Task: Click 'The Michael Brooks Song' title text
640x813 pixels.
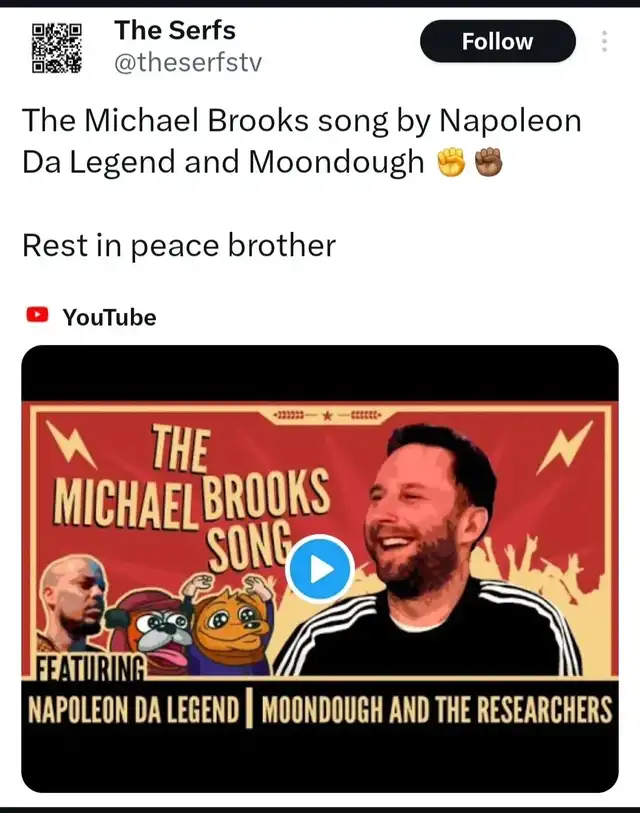Action: tap(192, 498)
